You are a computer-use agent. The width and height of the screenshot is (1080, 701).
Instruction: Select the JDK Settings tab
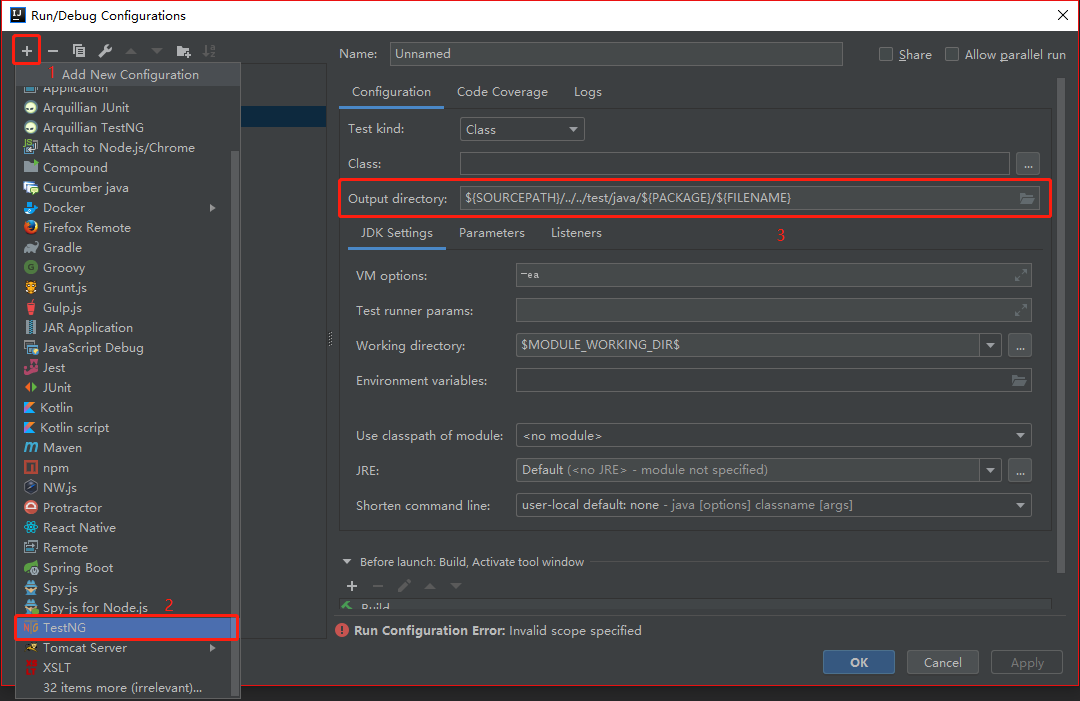397,233
